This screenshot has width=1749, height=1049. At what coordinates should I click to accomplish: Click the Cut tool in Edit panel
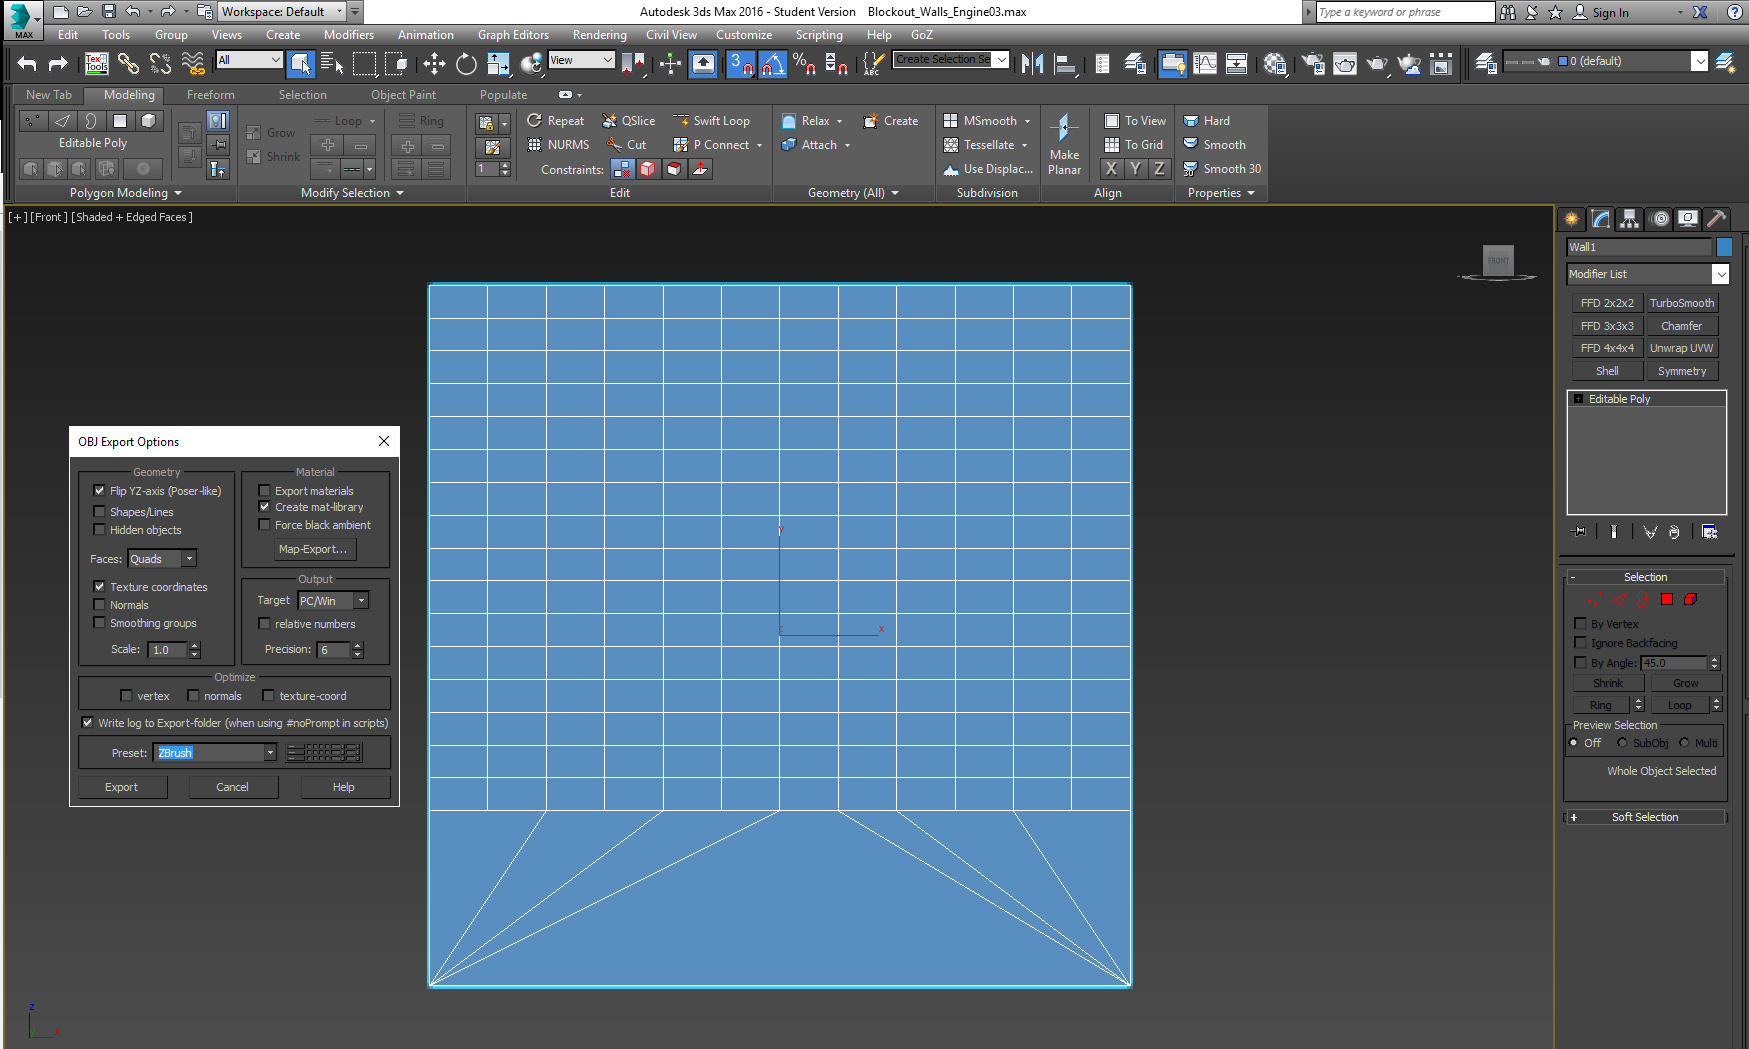(626, 145)
